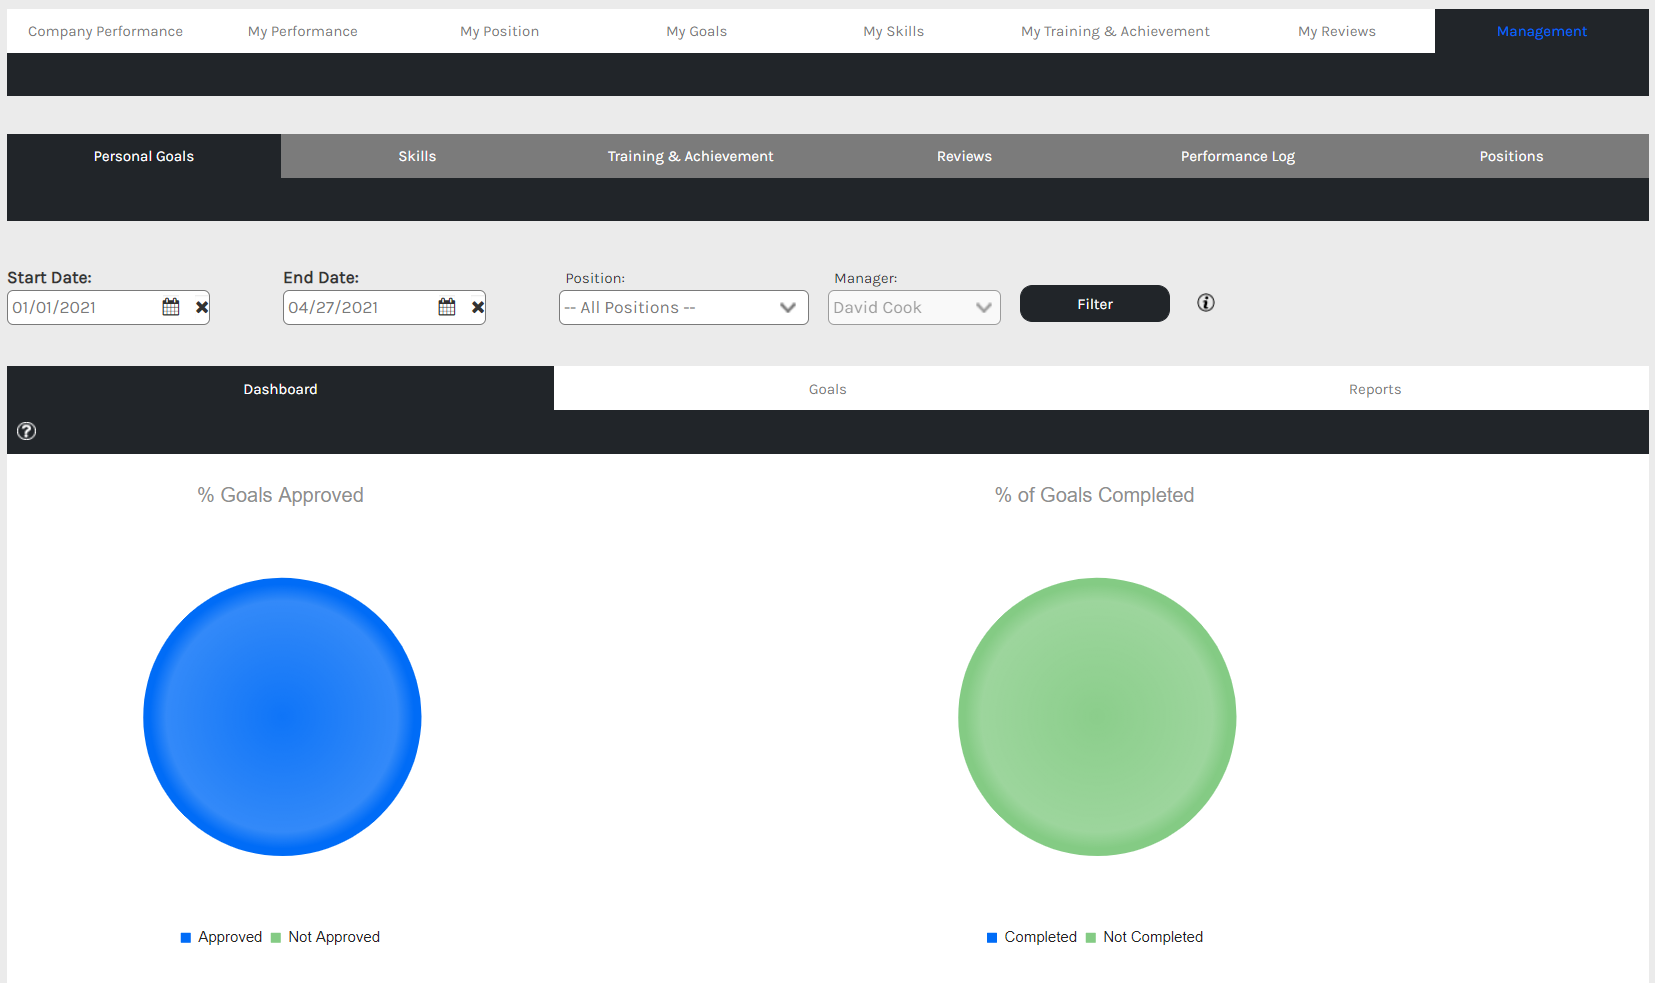
Task: Open the Start Date calendar picker
Action: click(x=171, y=307)
